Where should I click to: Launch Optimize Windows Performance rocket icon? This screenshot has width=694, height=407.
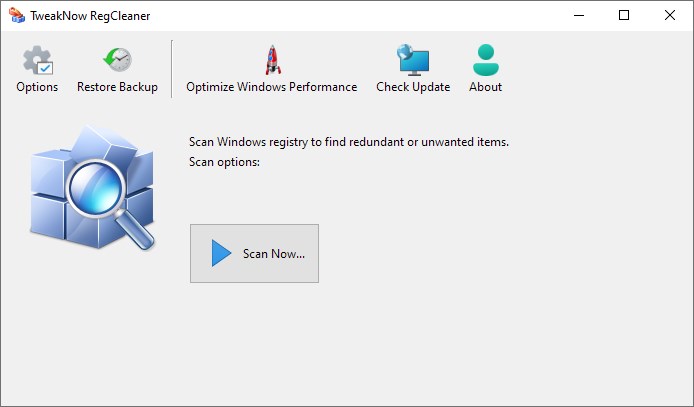(273, 60)
